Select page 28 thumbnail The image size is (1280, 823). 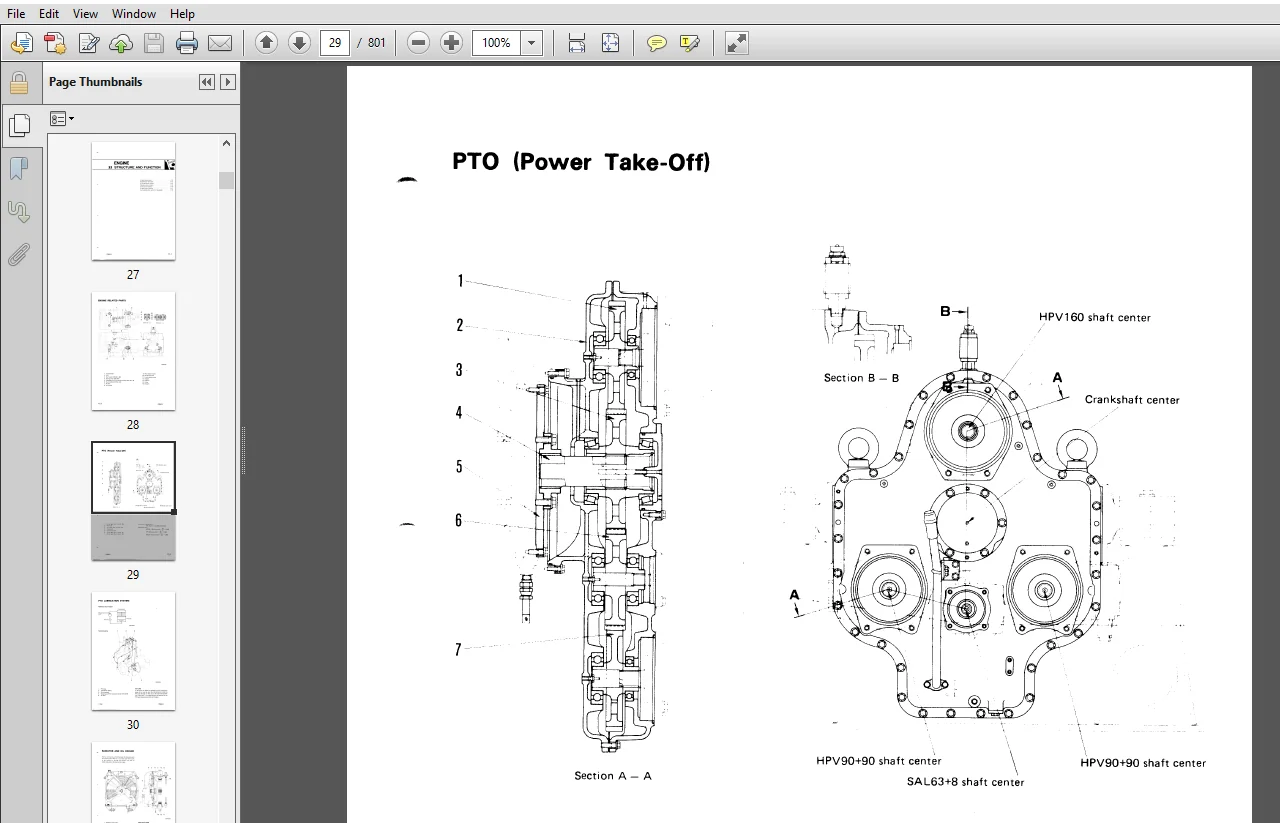click(133, 351)
